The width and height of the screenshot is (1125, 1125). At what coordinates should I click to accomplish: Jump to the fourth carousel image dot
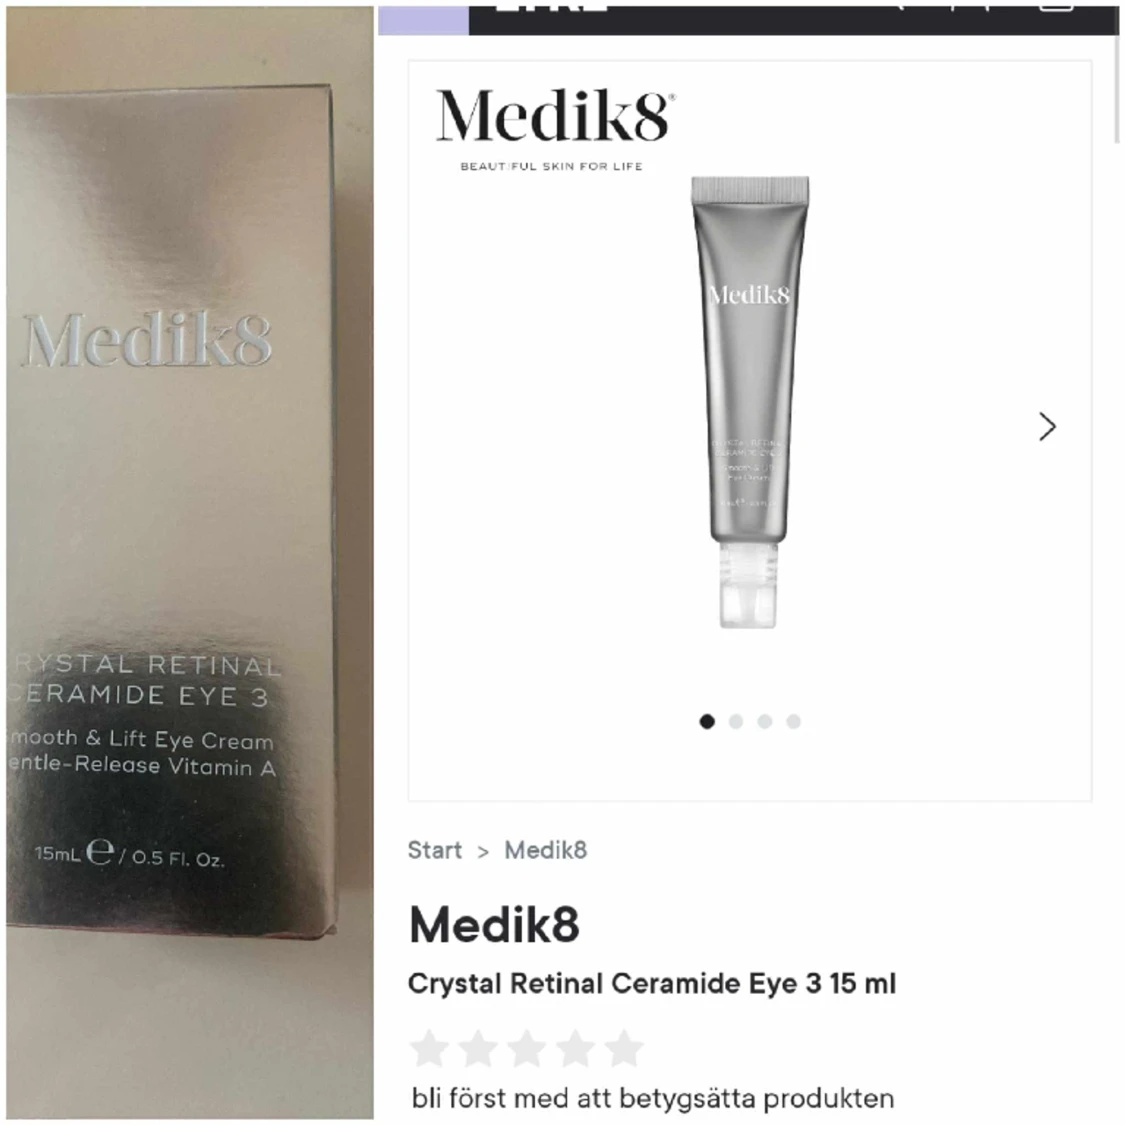(x=793, y=721)
